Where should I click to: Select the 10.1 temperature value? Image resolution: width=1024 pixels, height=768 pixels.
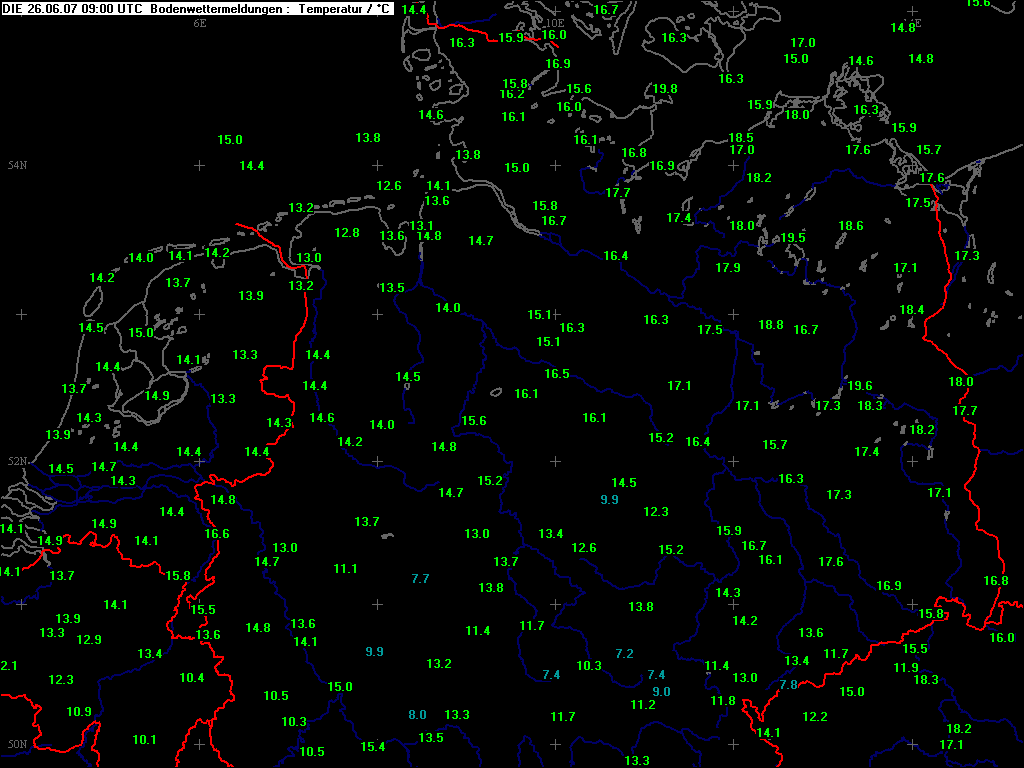[x=145, y=740]
